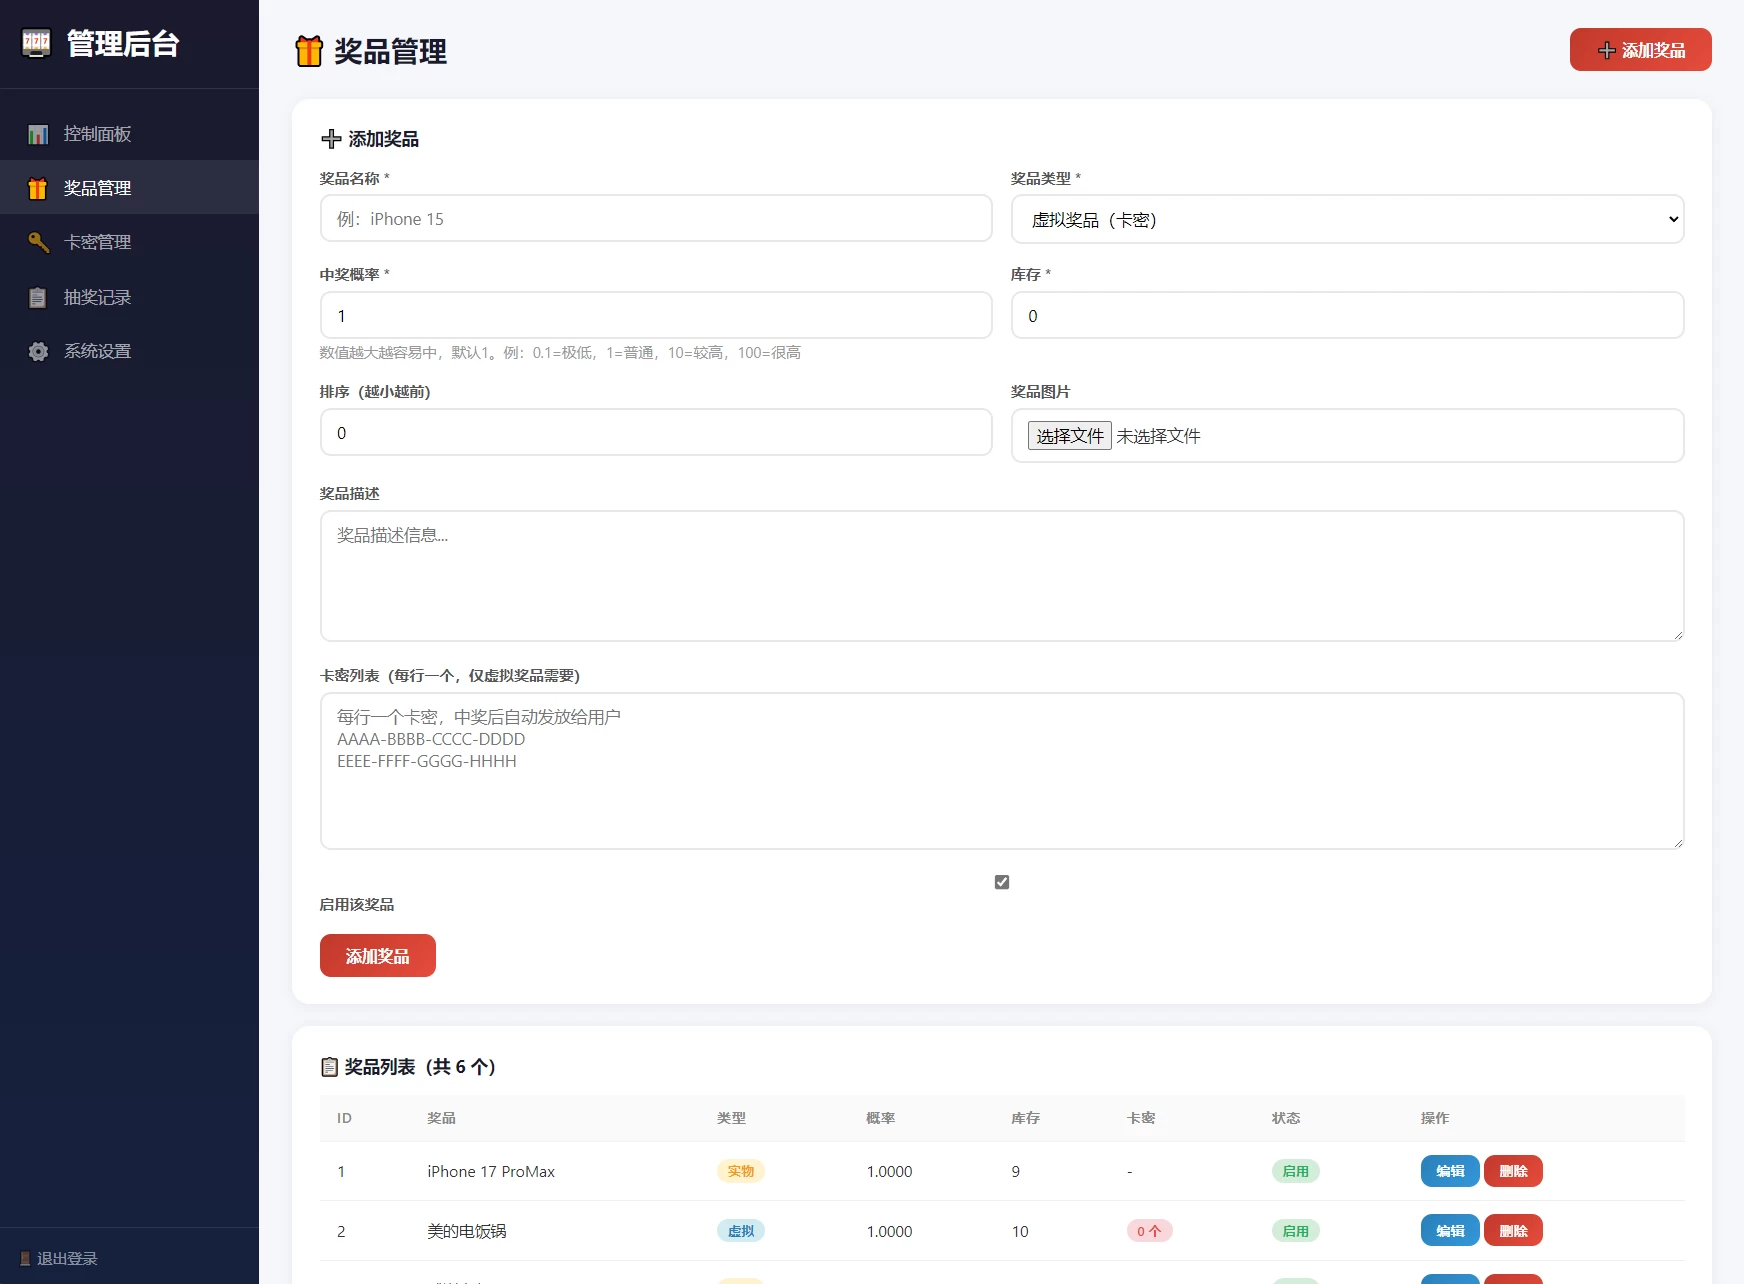Click the 奖品名称 input field
Screen dimensions: 1744x1284
point(656,218)
